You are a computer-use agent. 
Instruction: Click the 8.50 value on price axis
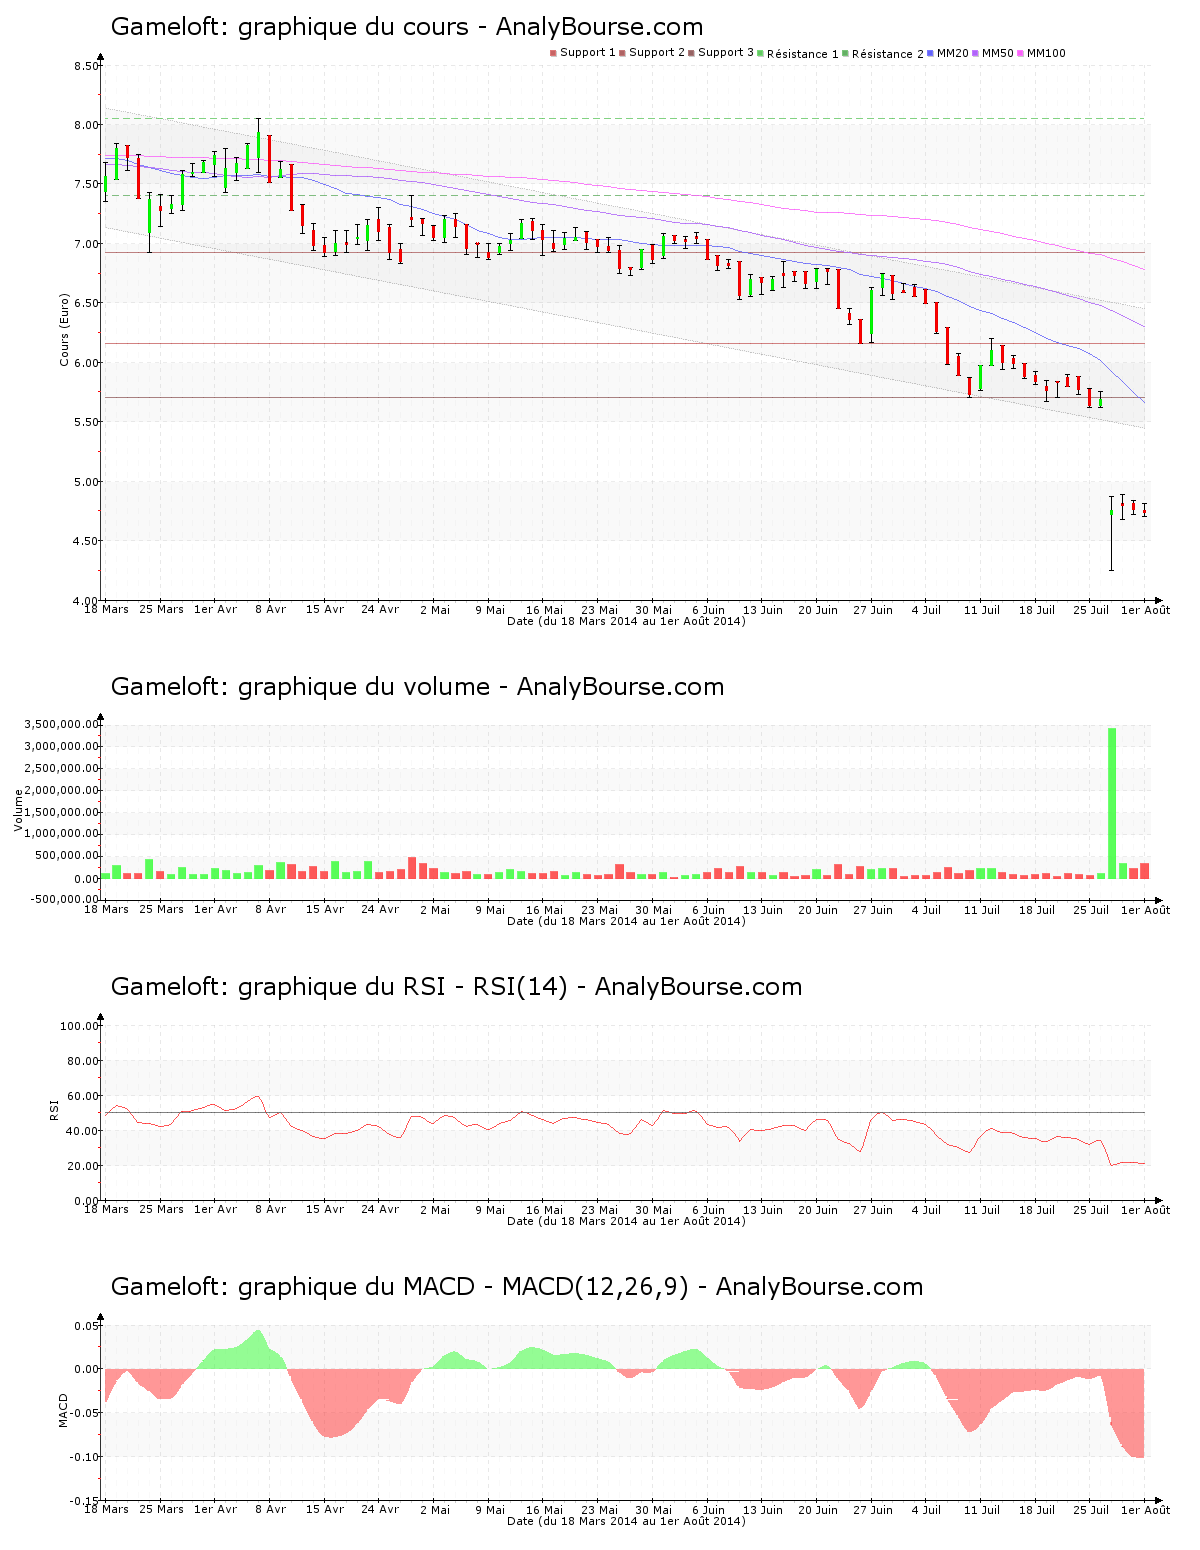[x=86, y=66]
